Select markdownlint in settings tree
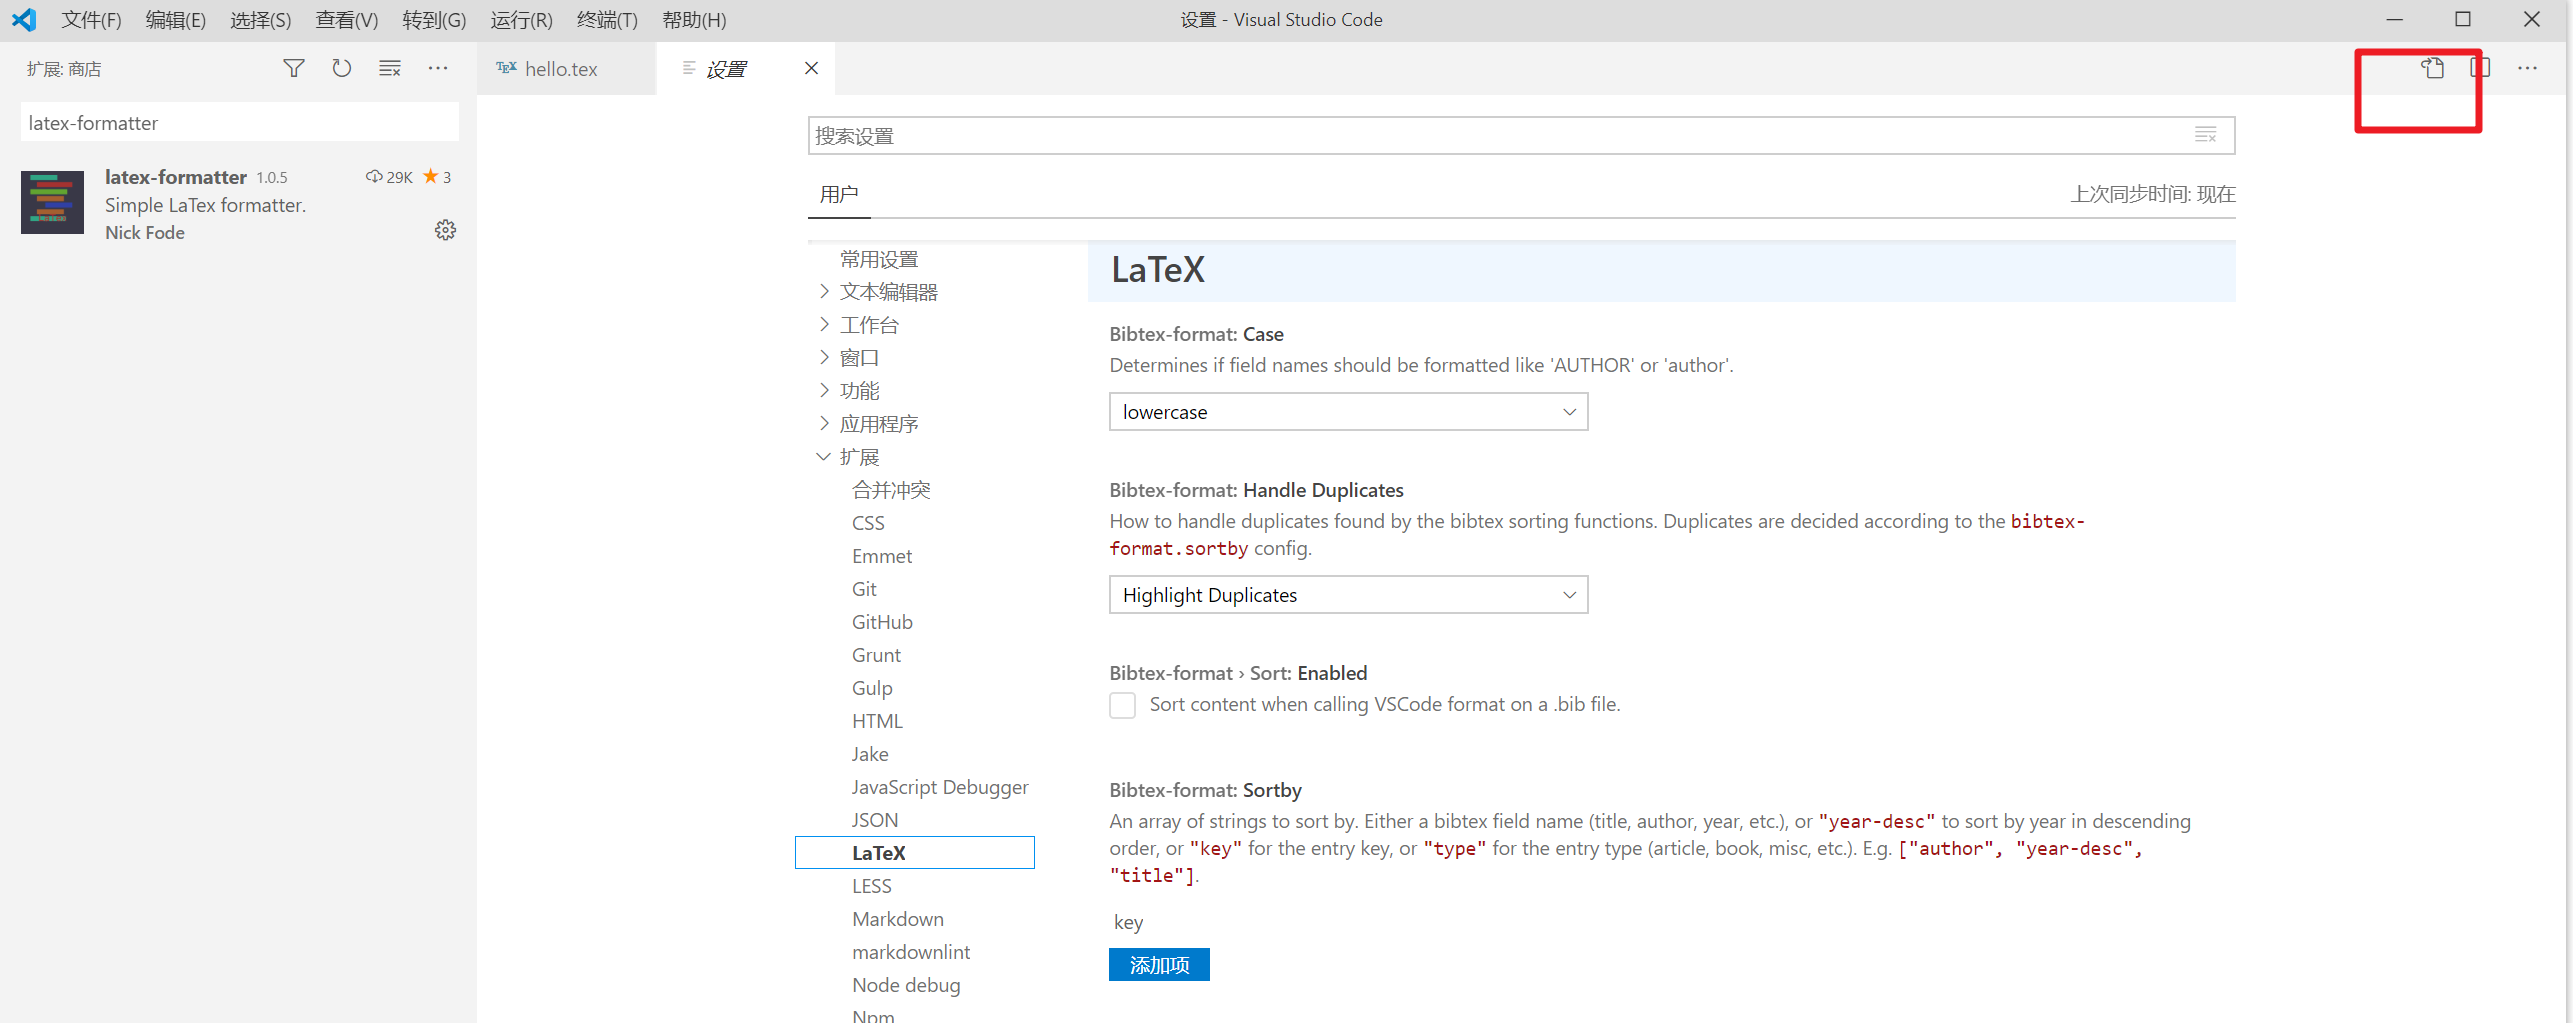Screen dimensions: 2573x1023 pos(910,952)
